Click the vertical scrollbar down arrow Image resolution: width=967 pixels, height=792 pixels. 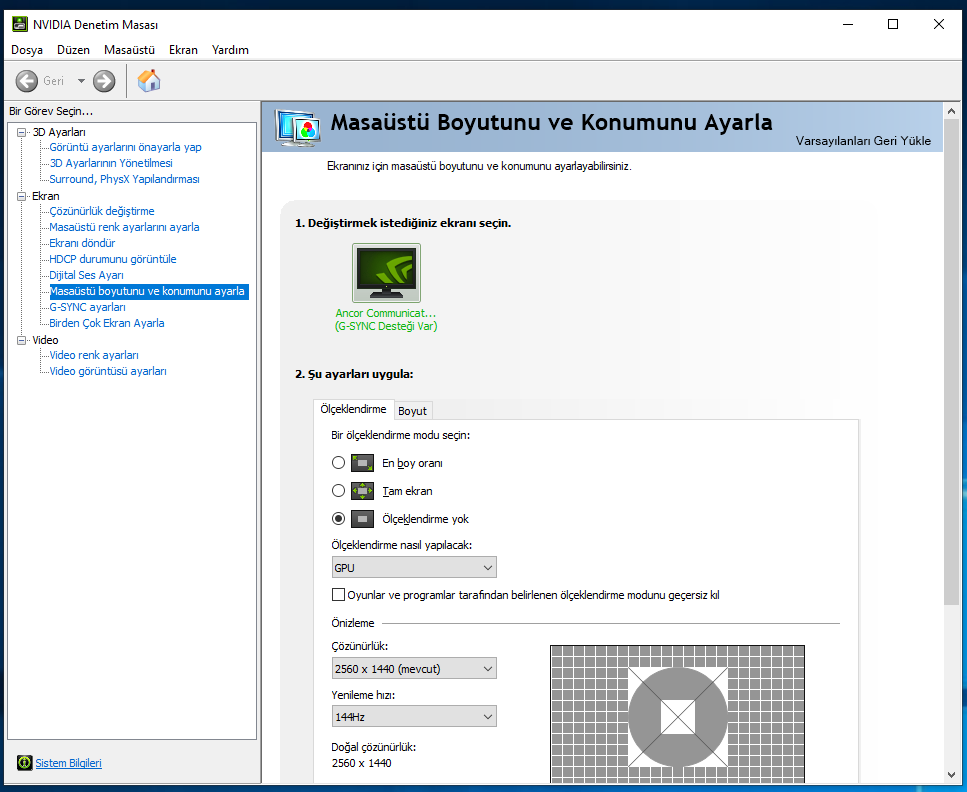coord(951,775)
